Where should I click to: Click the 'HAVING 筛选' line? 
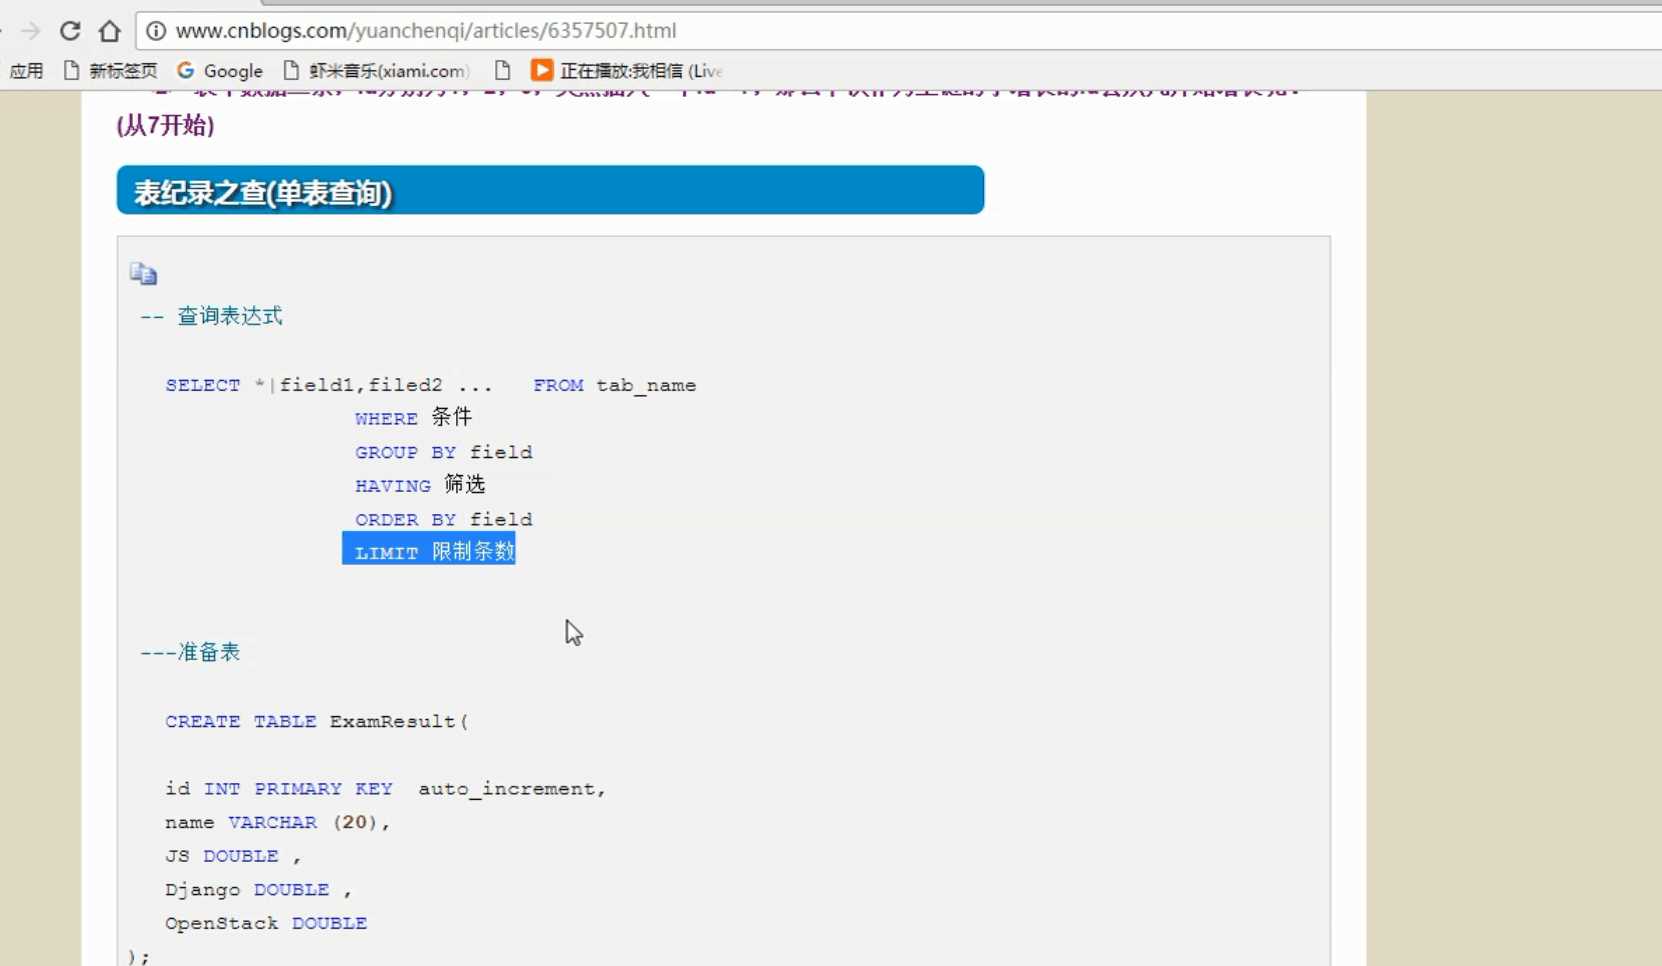tap(420, 485)
